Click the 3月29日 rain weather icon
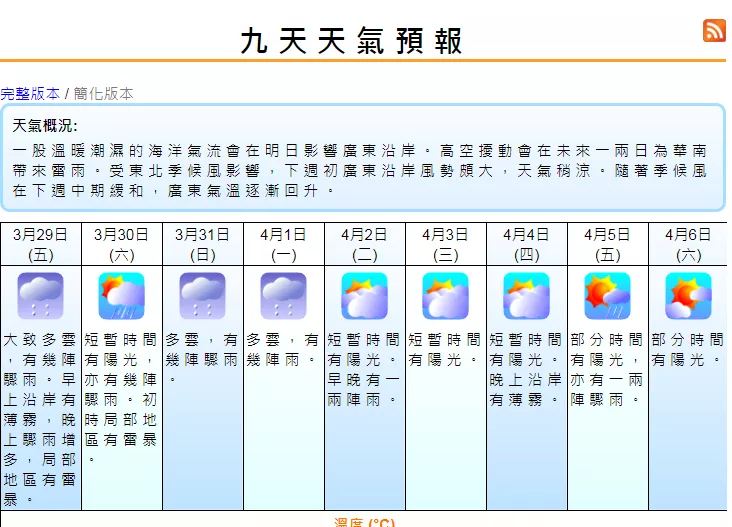 [41, 296]
